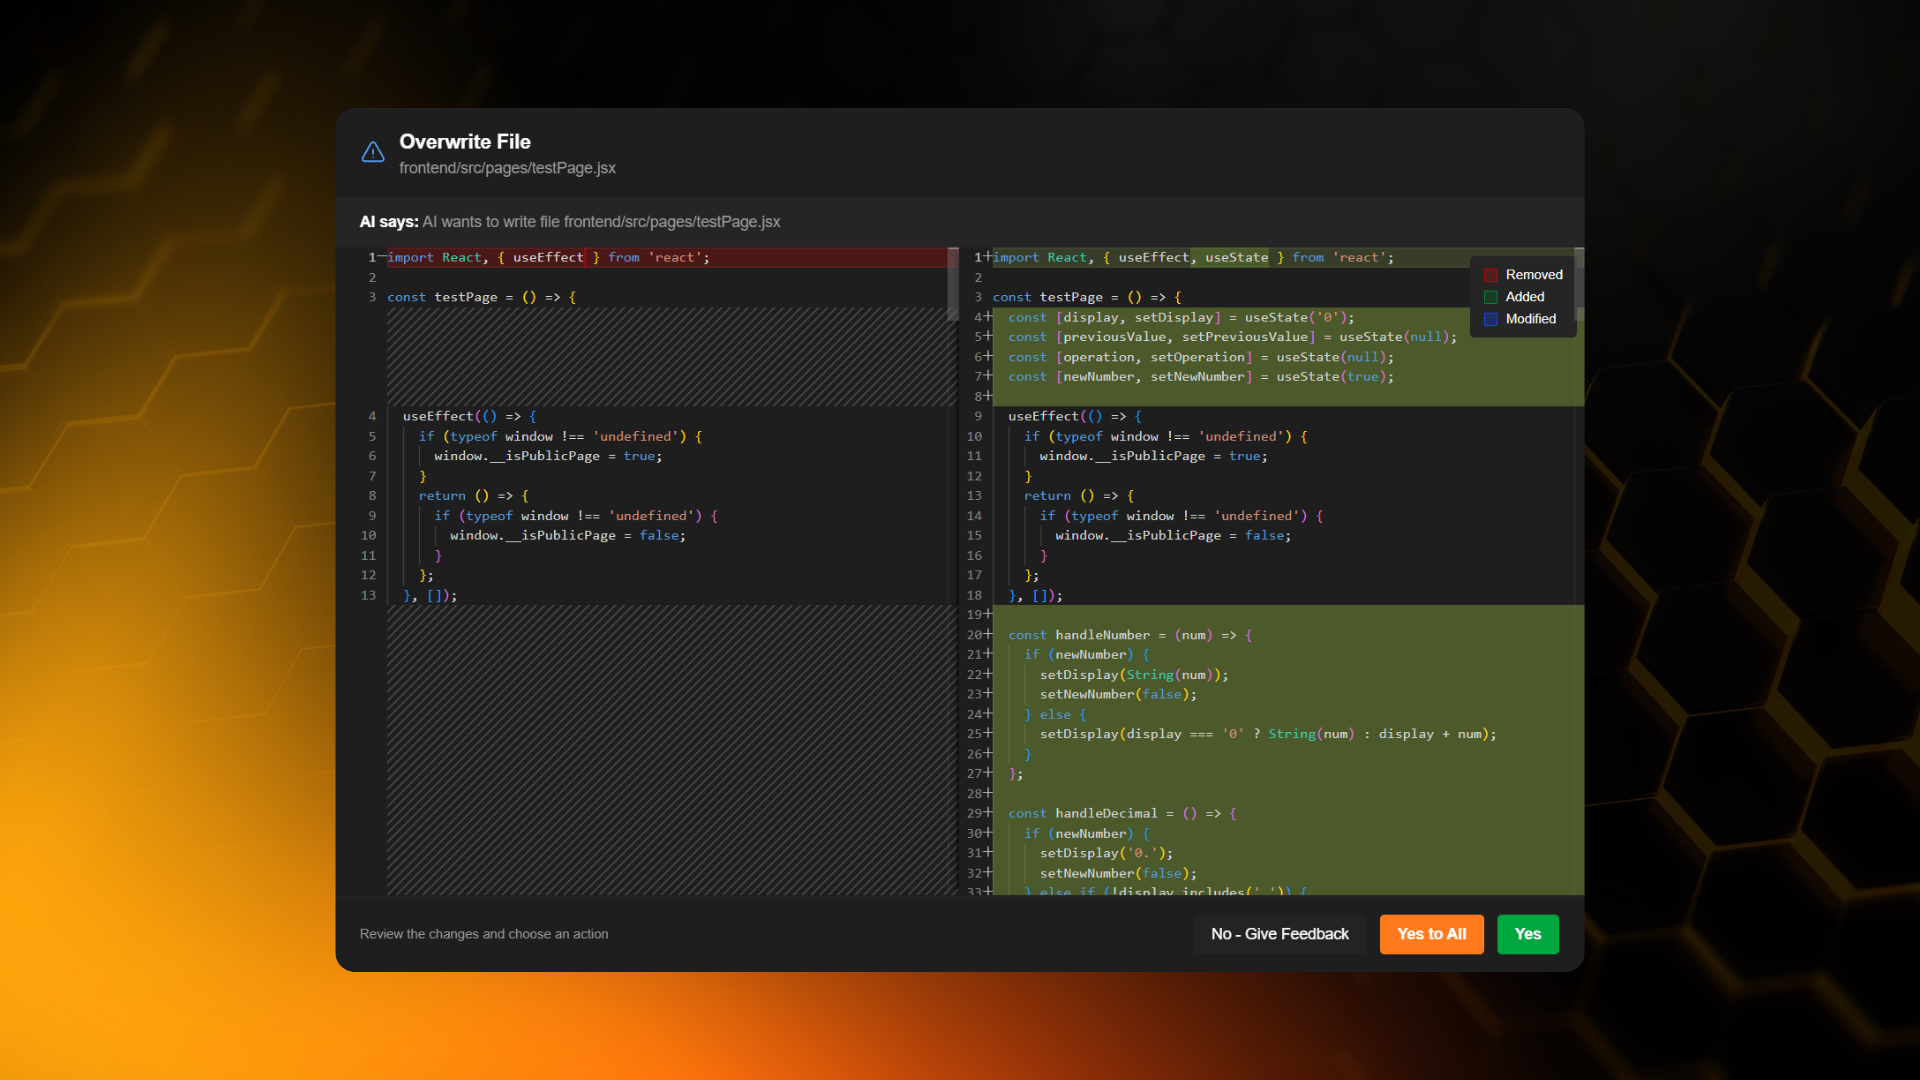Click the left diff pane scrollbar thumb

(952, 284)
